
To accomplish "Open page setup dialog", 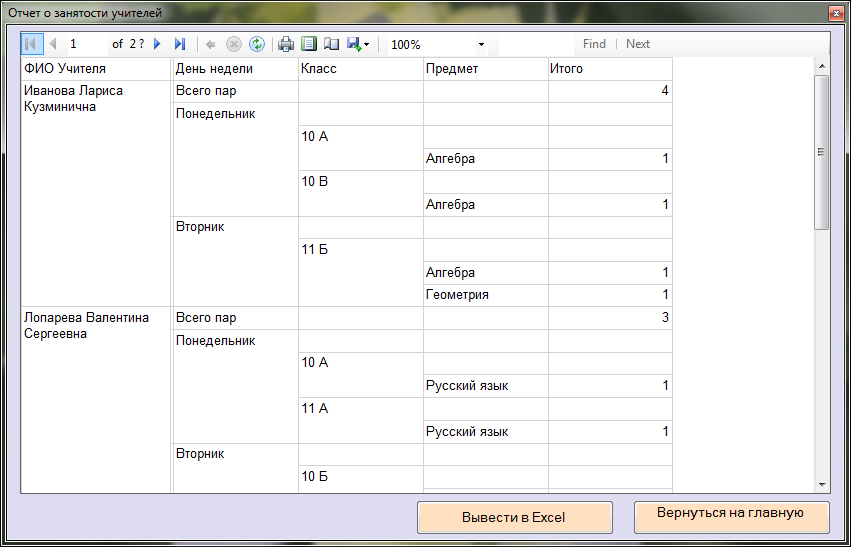I will tap(331, 44).
